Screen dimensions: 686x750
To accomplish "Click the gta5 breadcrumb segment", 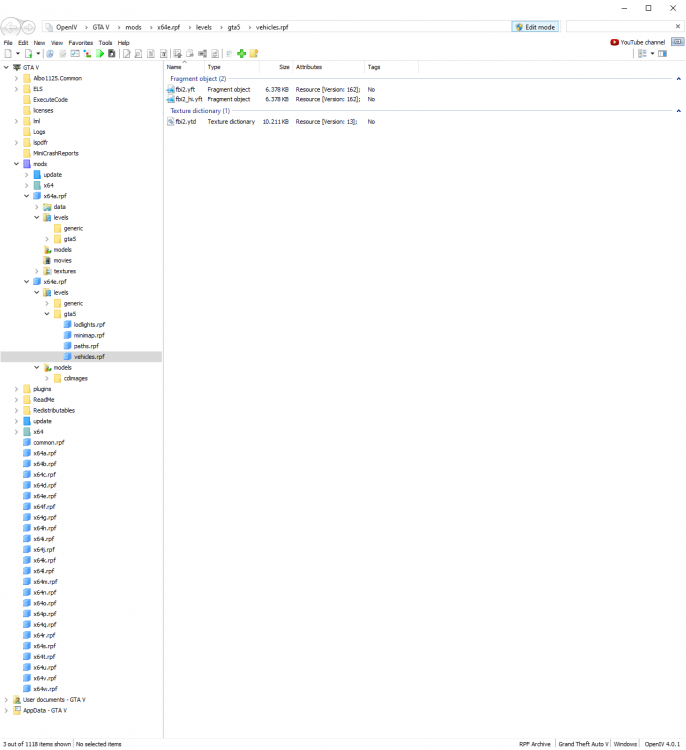I will click(x=234, y=27).
